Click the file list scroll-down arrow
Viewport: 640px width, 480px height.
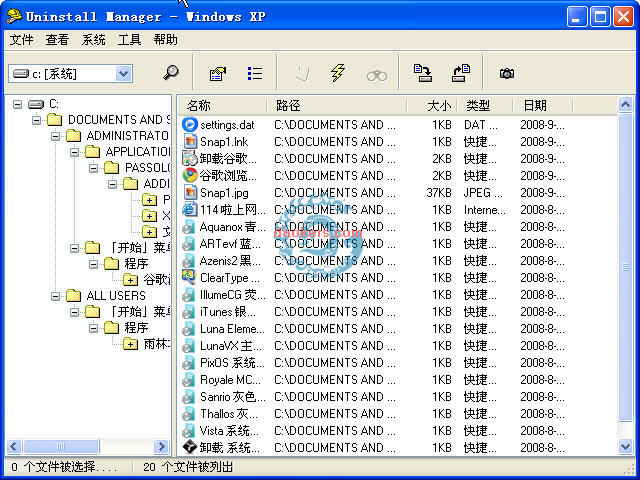point(625,447)
